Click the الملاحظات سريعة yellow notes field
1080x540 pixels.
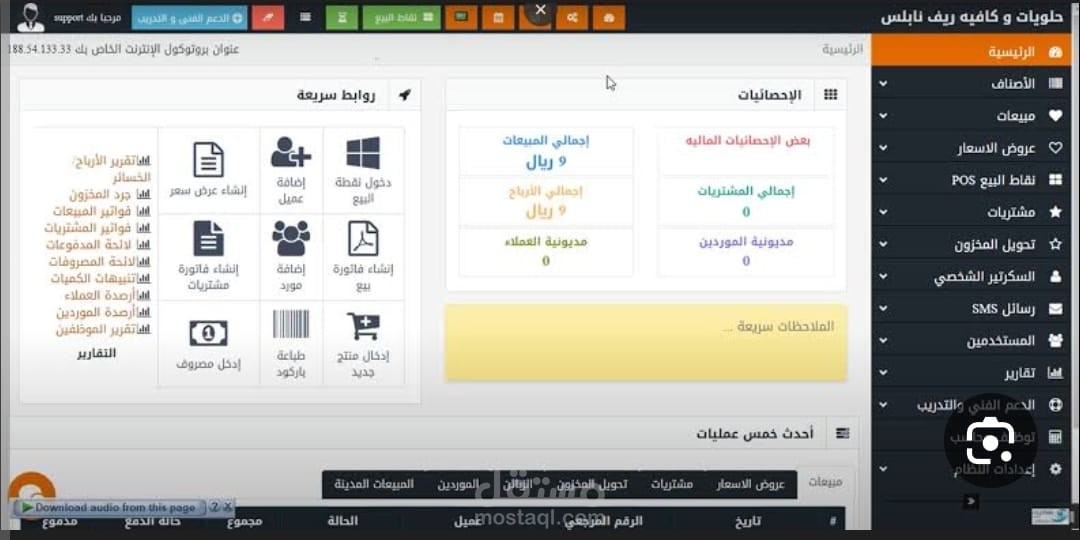[646, 342]
